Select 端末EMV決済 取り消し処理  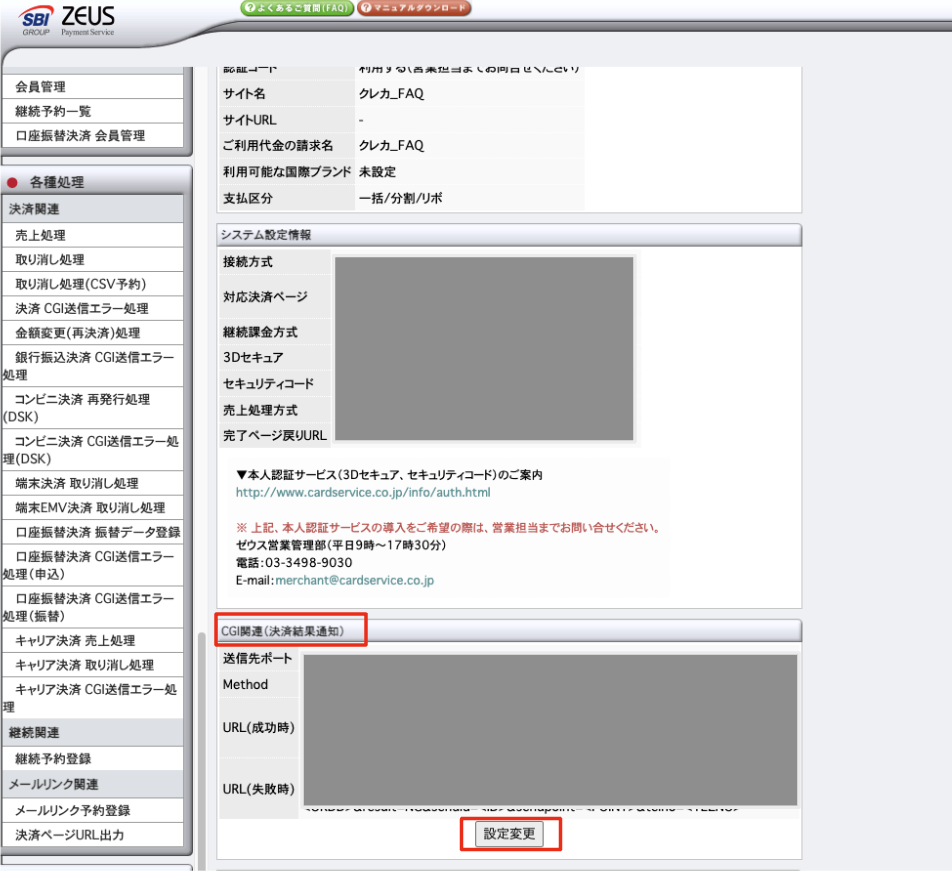(93, 508)
